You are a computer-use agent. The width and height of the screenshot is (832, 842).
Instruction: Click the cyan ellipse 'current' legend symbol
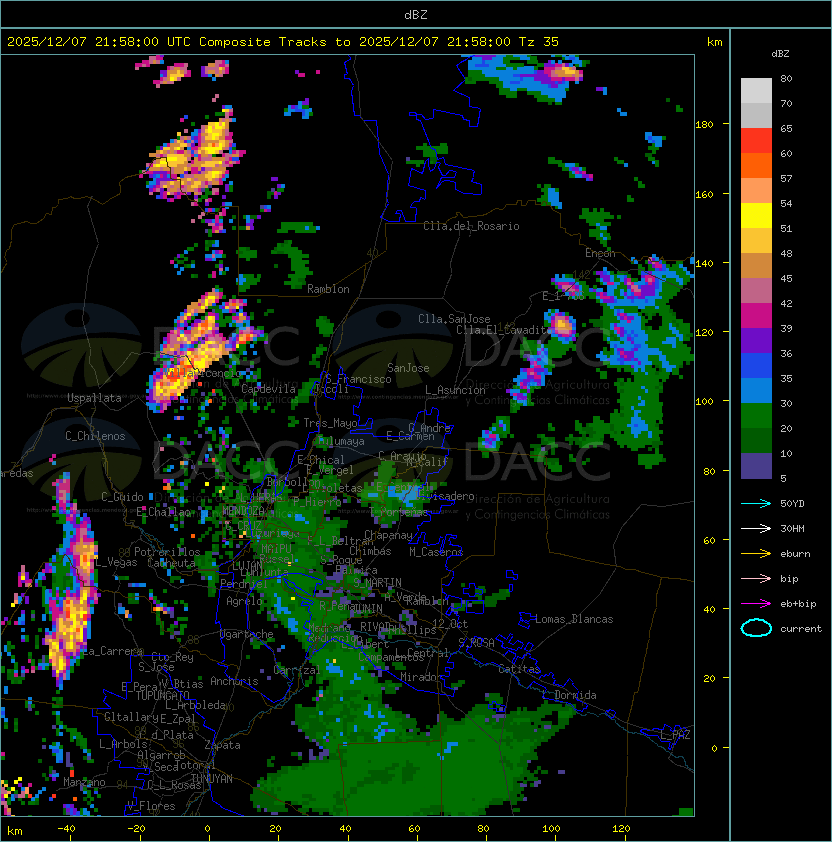pyautogui.click(x=756, y=628)
